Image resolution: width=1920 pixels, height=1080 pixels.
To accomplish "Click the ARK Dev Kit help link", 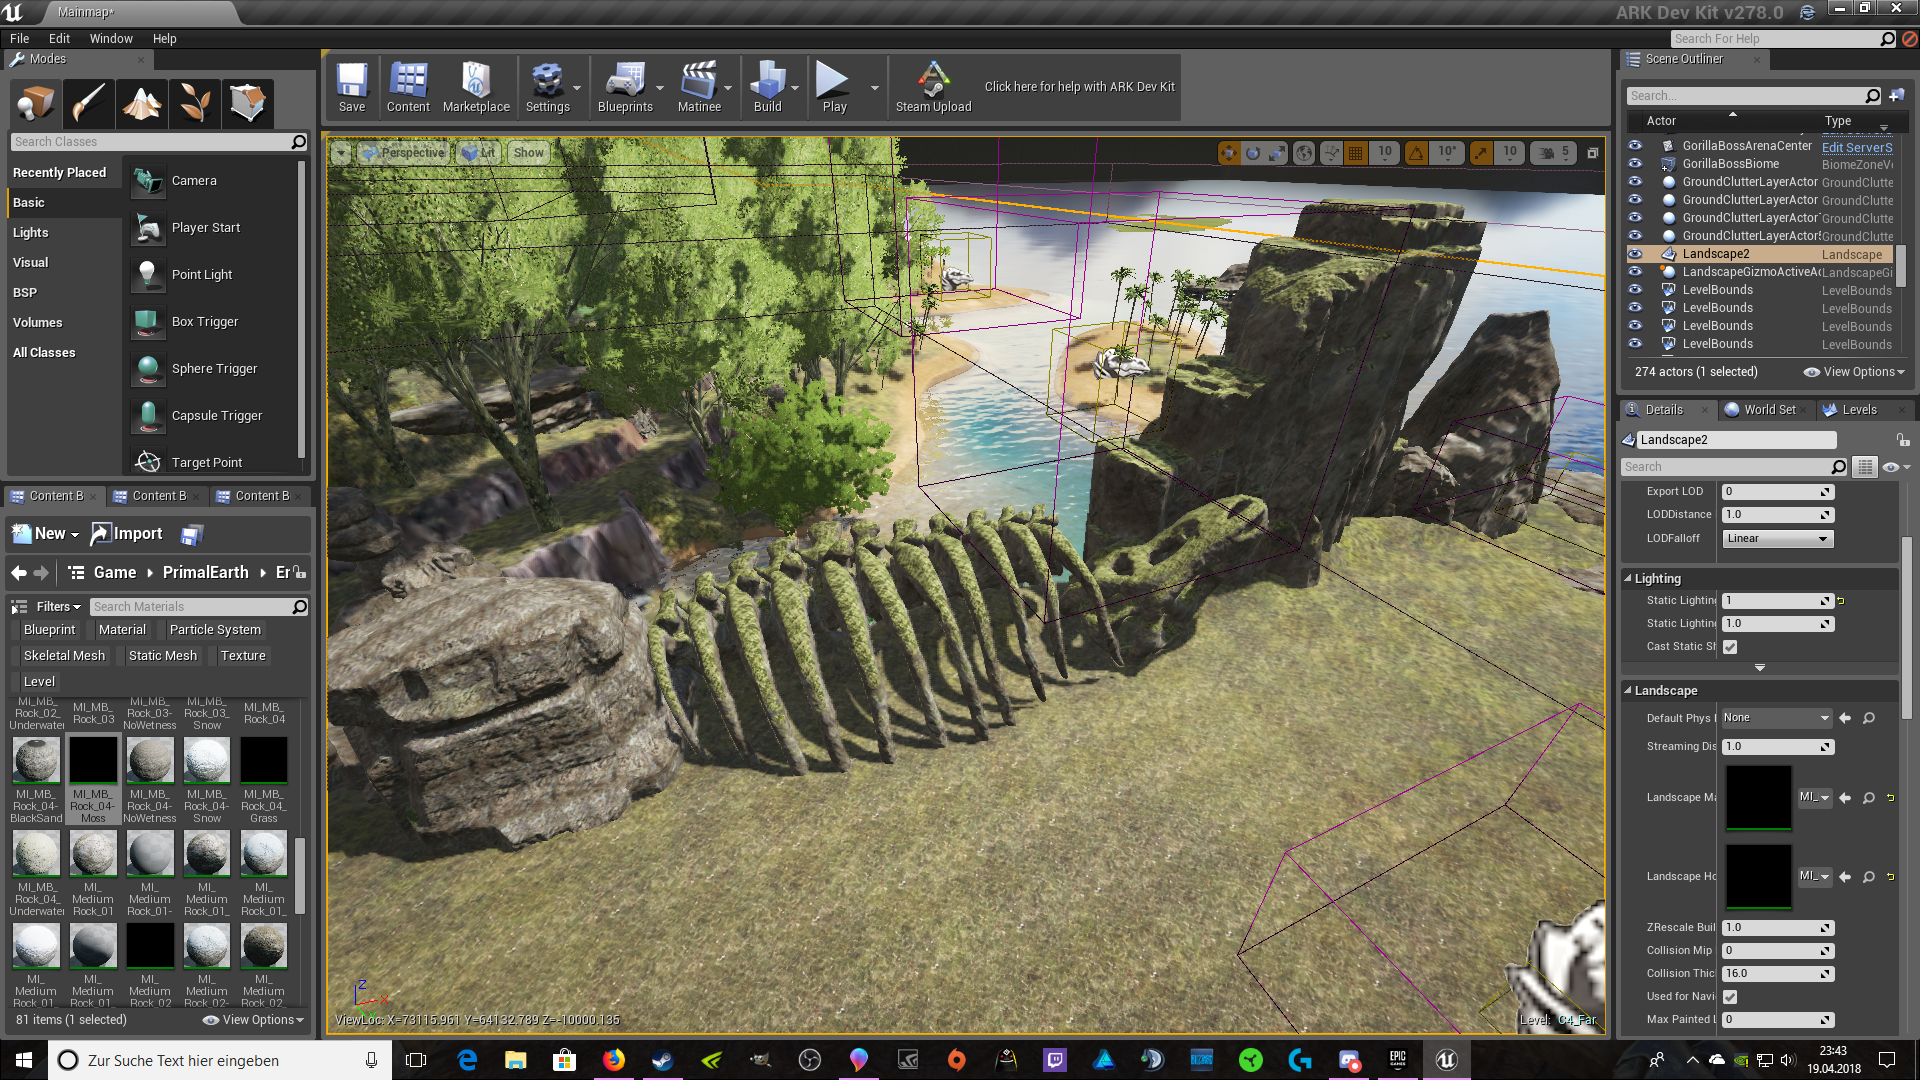I will [1079, 87].
